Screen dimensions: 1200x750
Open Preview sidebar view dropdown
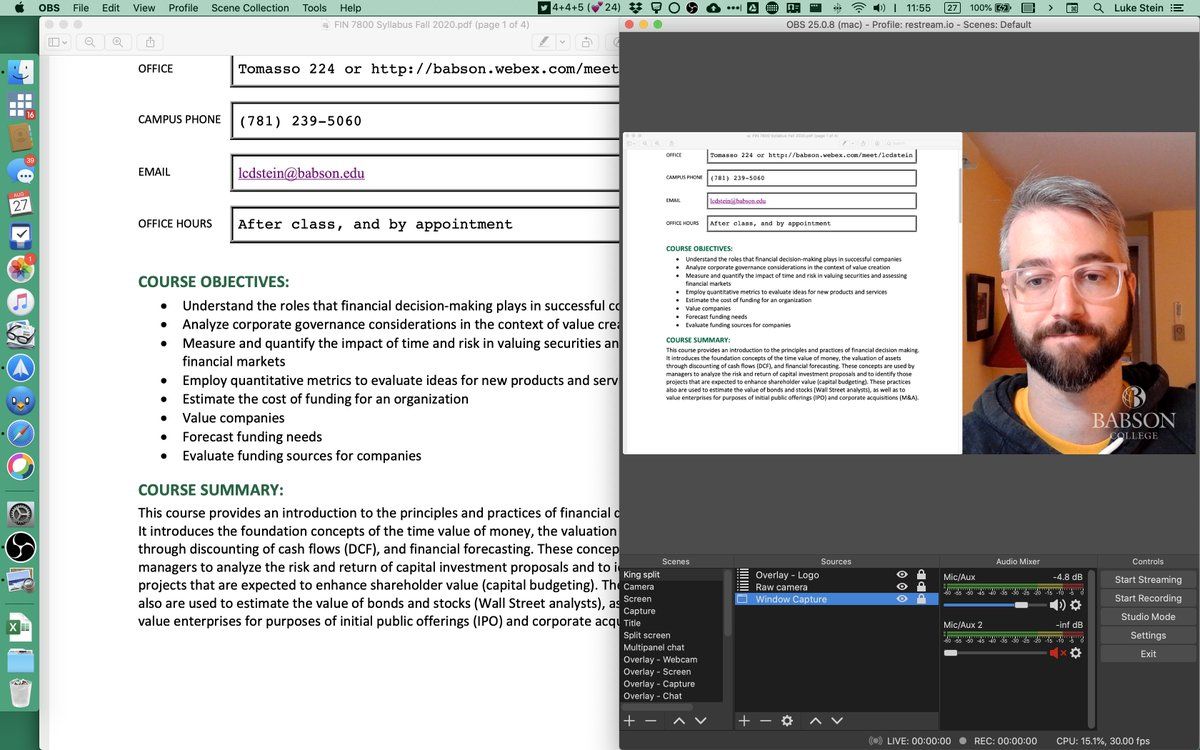(58, 42)
